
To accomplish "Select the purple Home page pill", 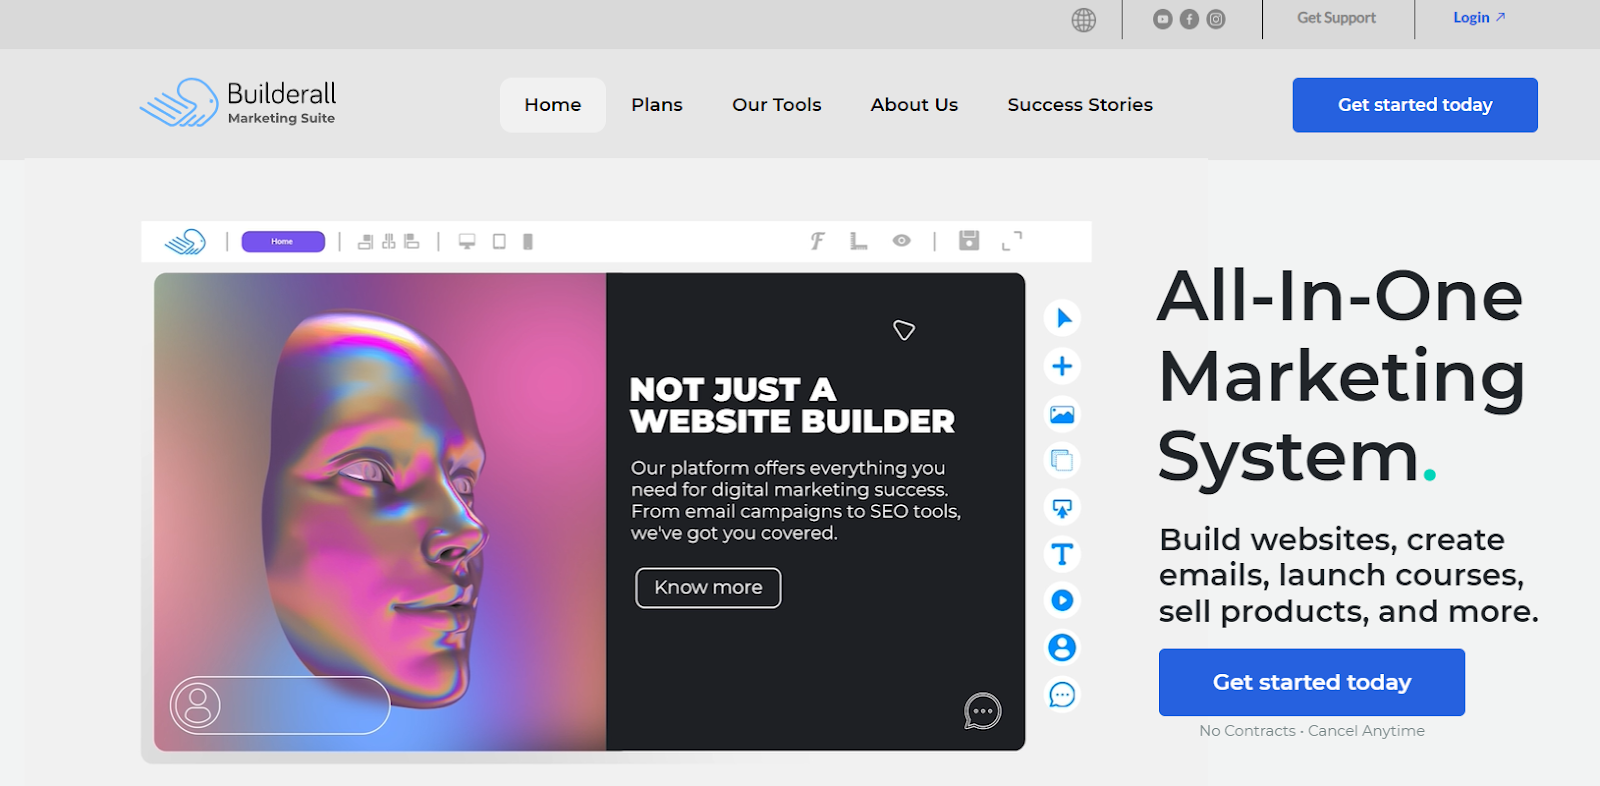I will coord(283,242).
